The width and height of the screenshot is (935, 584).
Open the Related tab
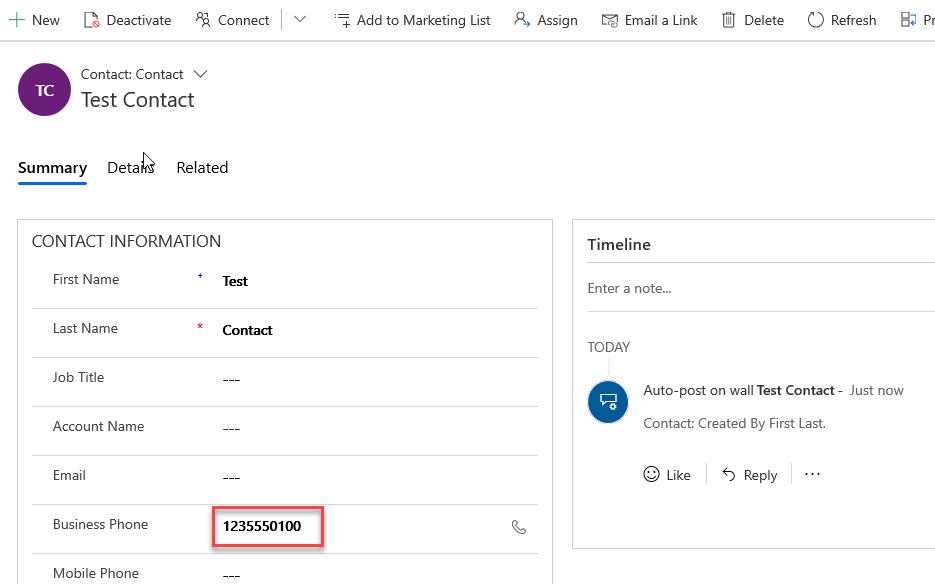point(202,168)
